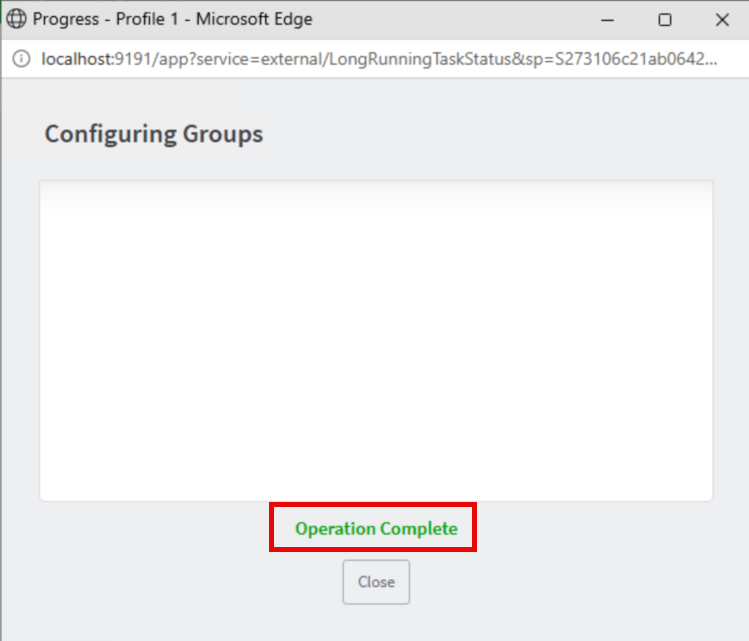Click the word Operation in status message

point(335,528)
